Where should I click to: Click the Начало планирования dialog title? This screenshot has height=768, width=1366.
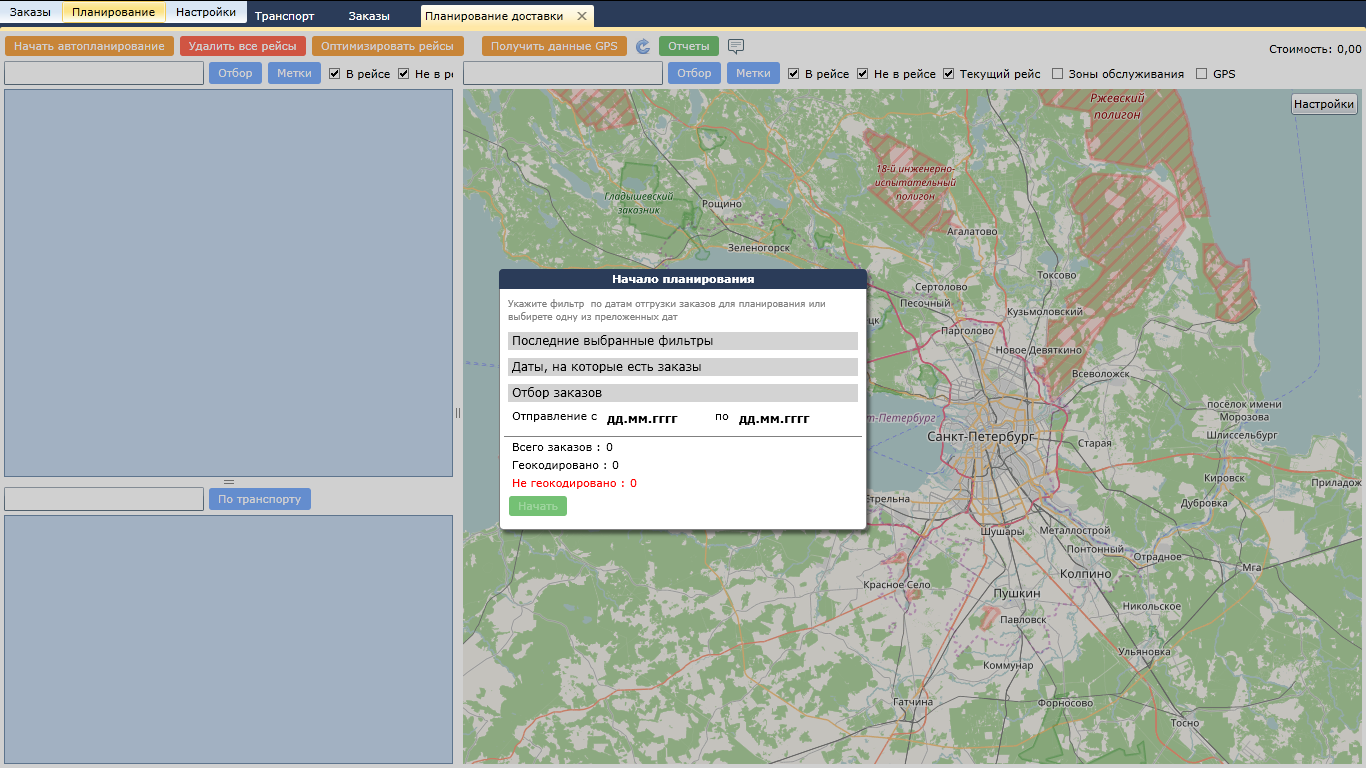pos(683,280)
